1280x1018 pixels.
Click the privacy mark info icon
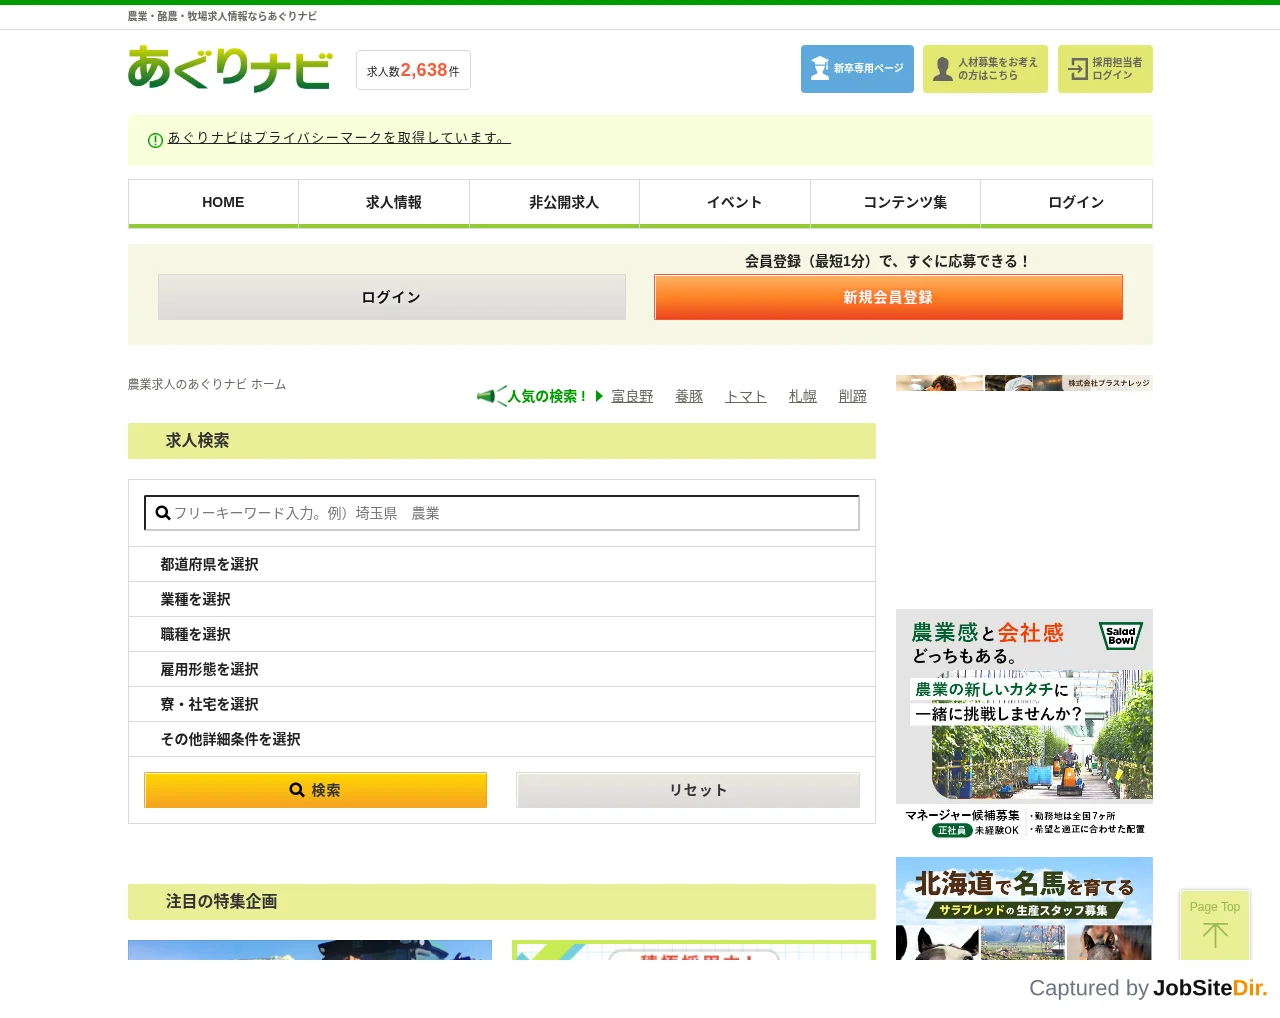[x=155, y=140]
